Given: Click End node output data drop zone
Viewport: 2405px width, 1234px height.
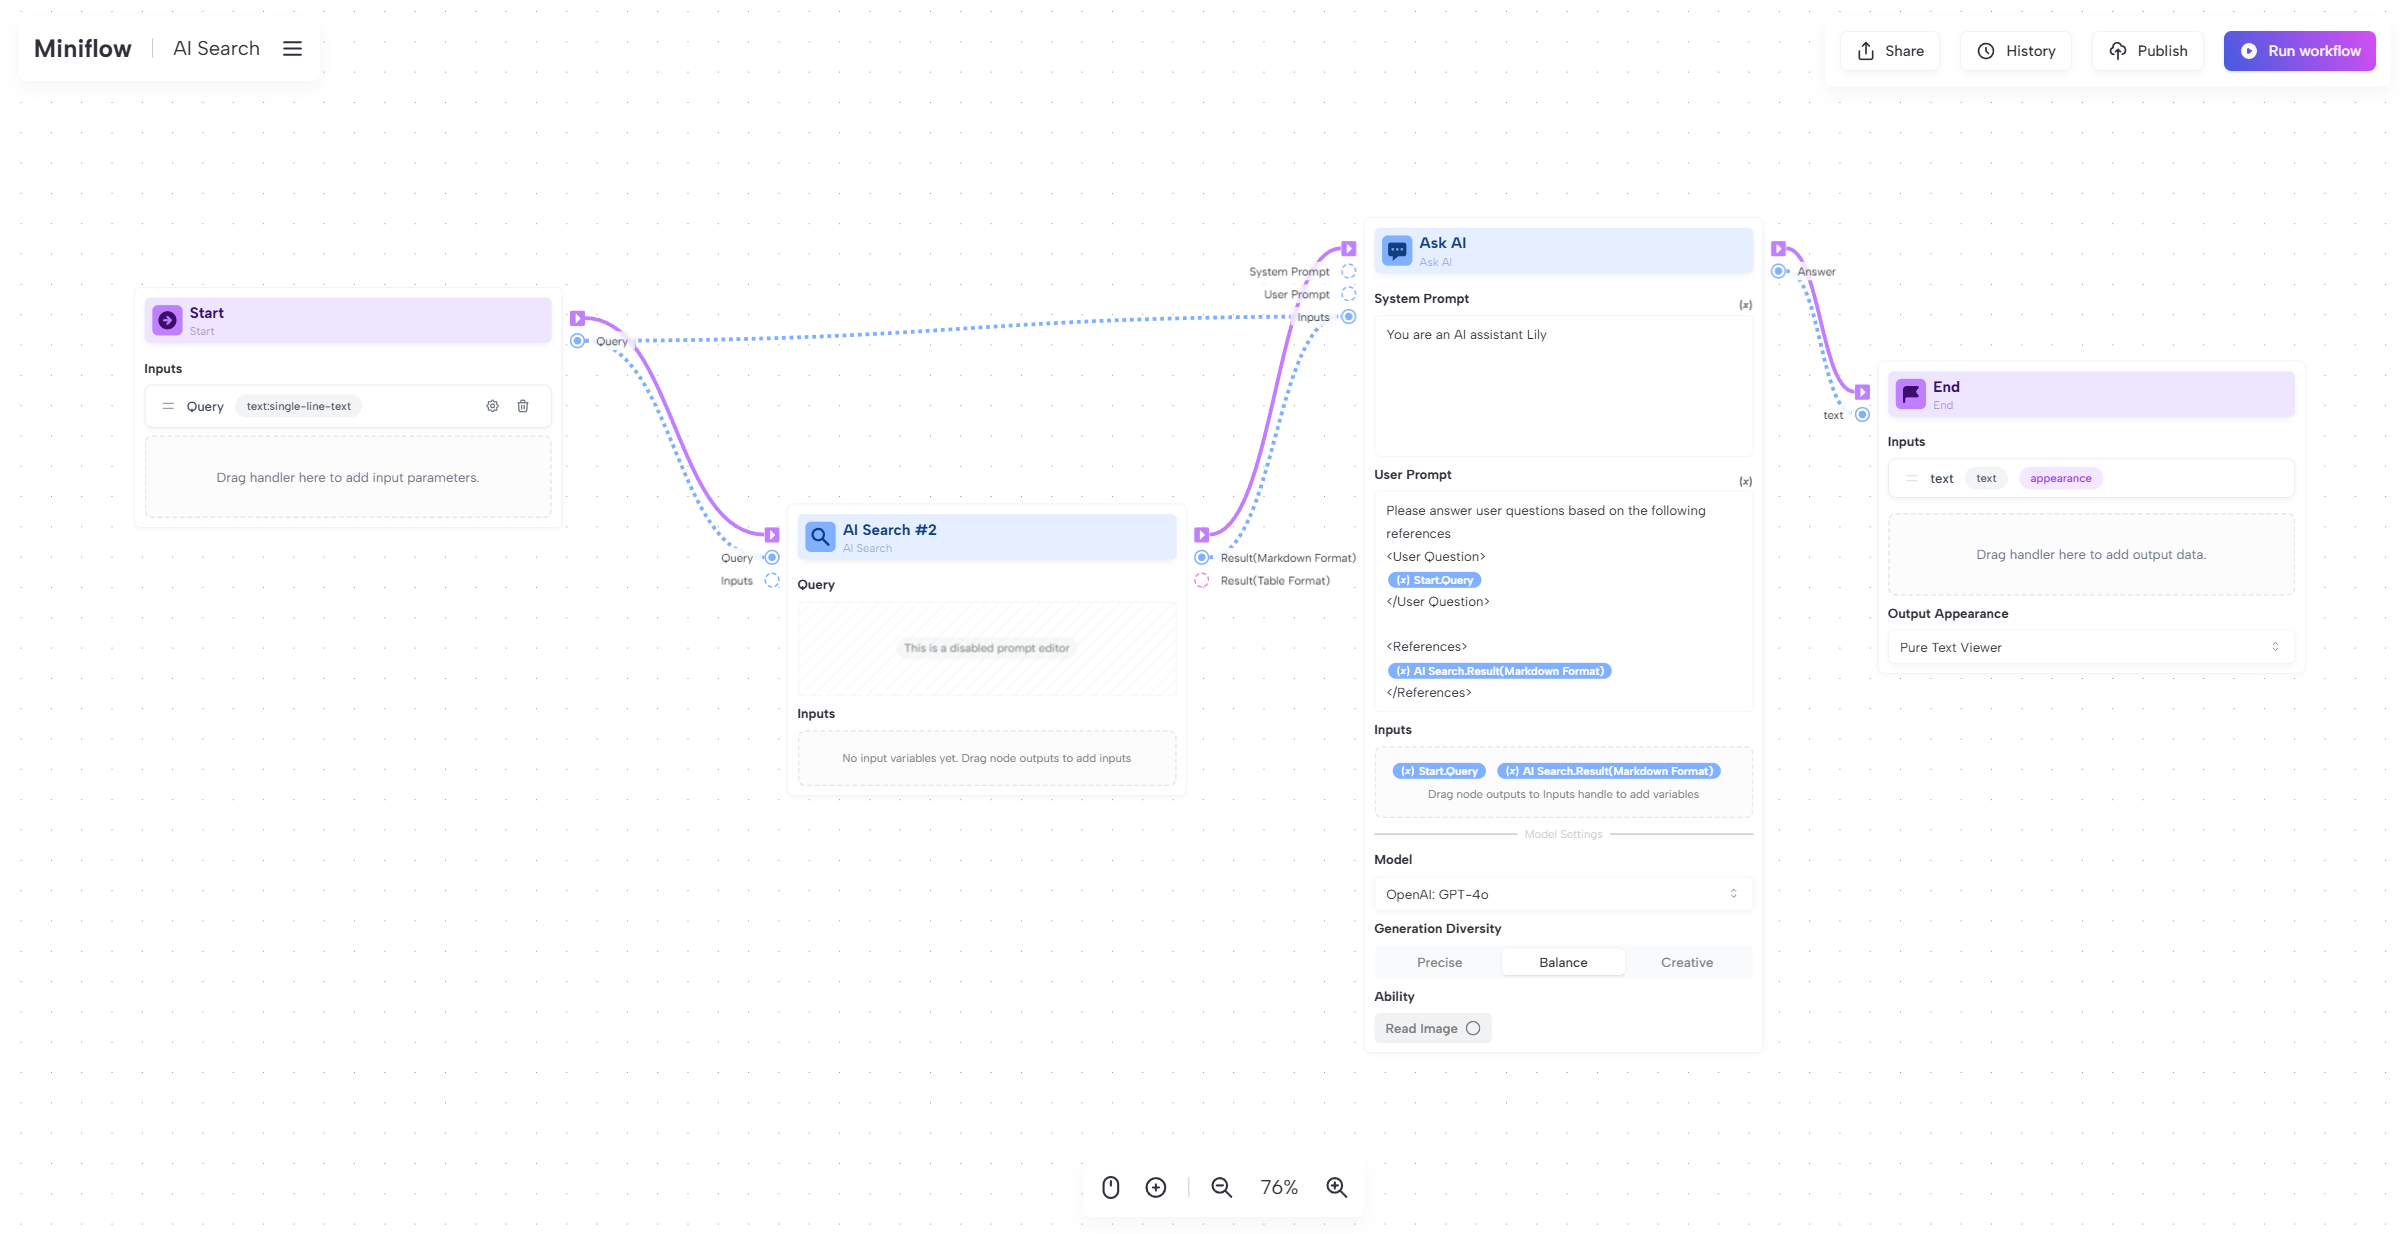Looking at the screenshot, I should click(2090, 554).
